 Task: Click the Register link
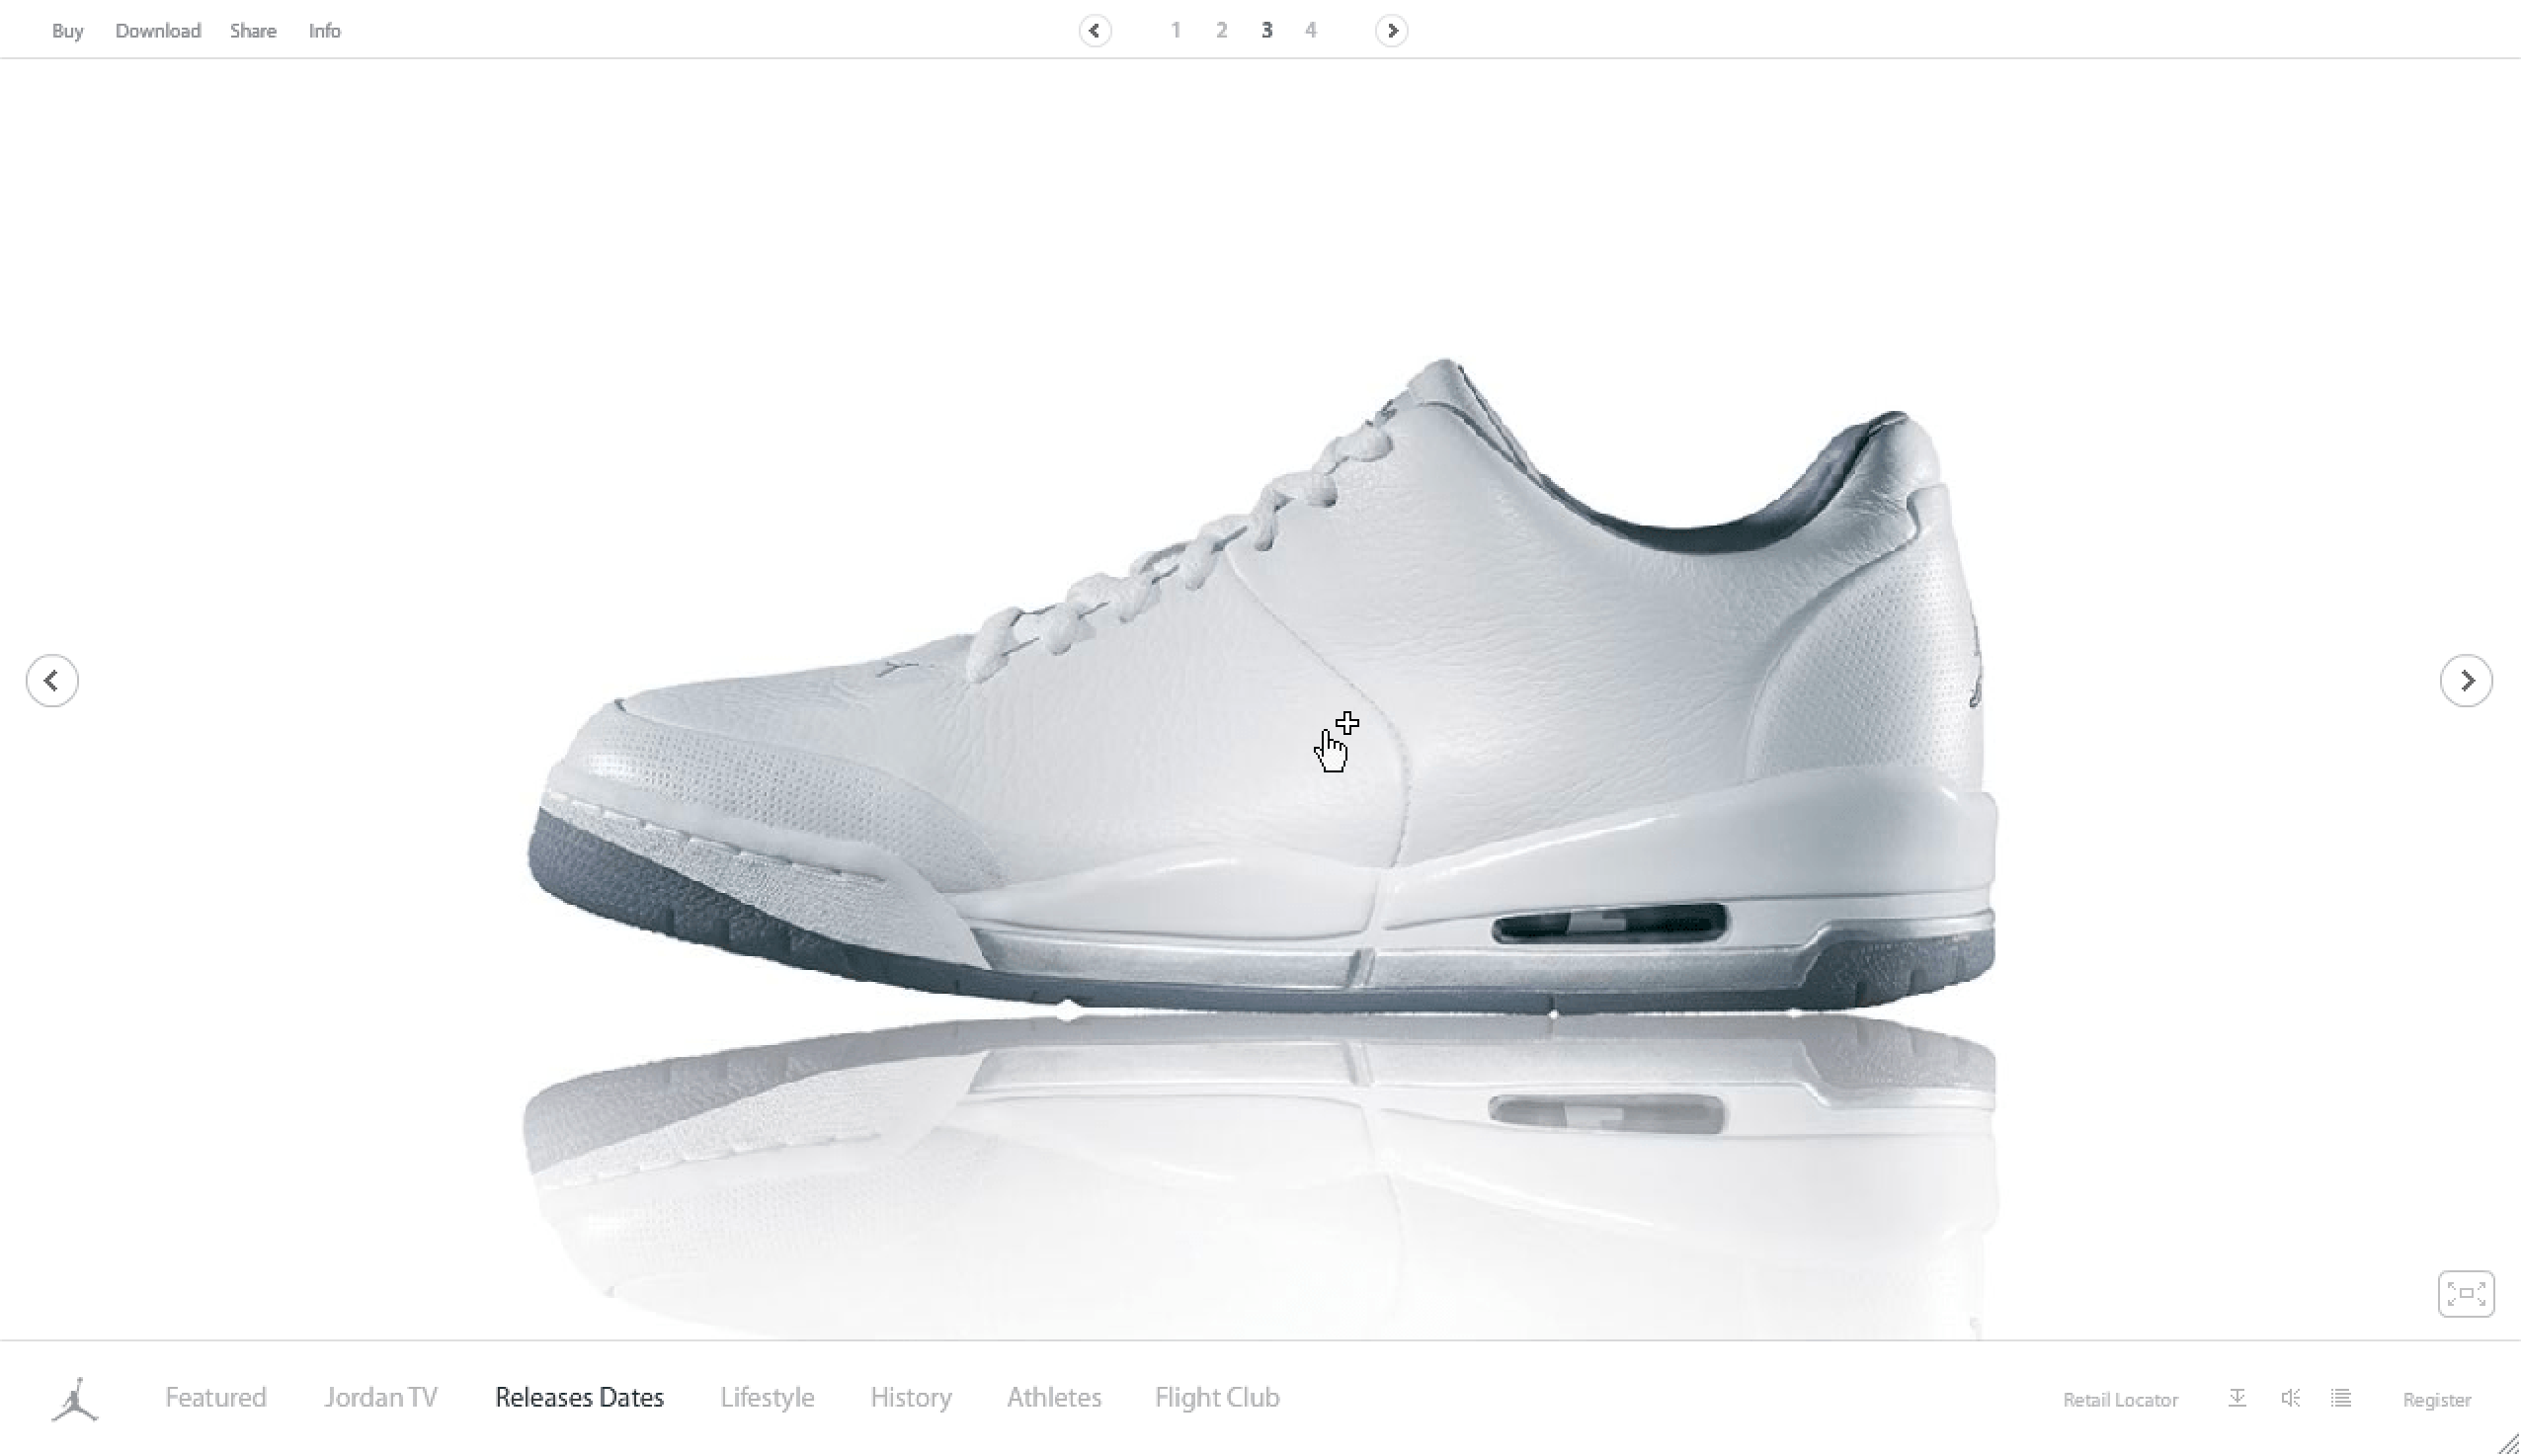[2436, 1400]
